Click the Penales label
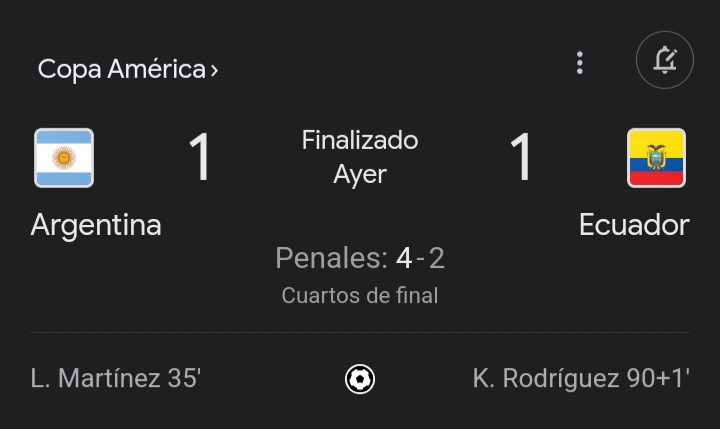Viewport: 720px width, 429px height. click(330, 259)
